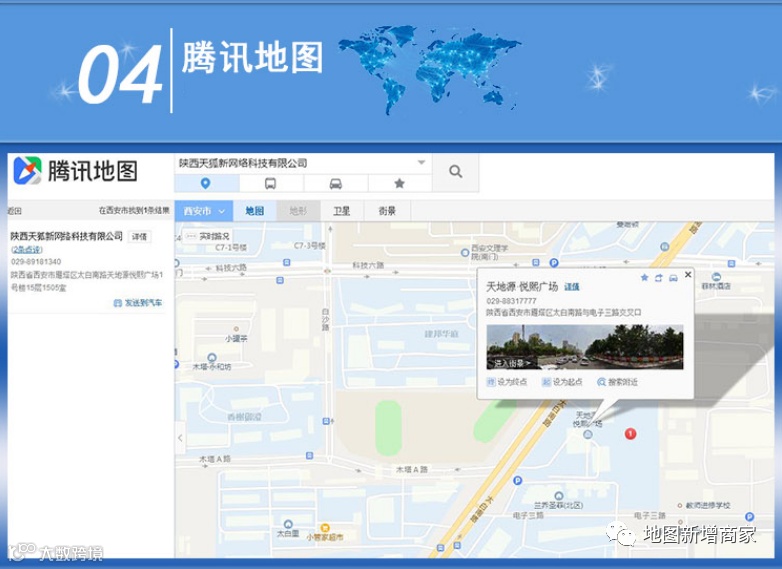Click the 太白里 map marker
The height and width of the screenshot is (569, 782).
(x=288, y=524)
